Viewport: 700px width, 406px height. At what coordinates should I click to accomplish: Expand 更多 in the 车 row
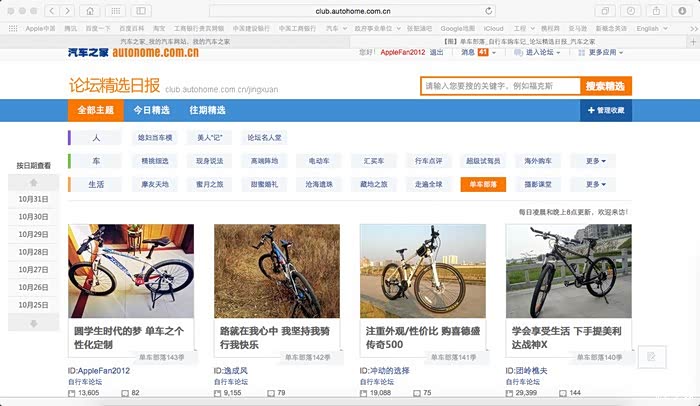pyautogui.click(x=595, y=161)
